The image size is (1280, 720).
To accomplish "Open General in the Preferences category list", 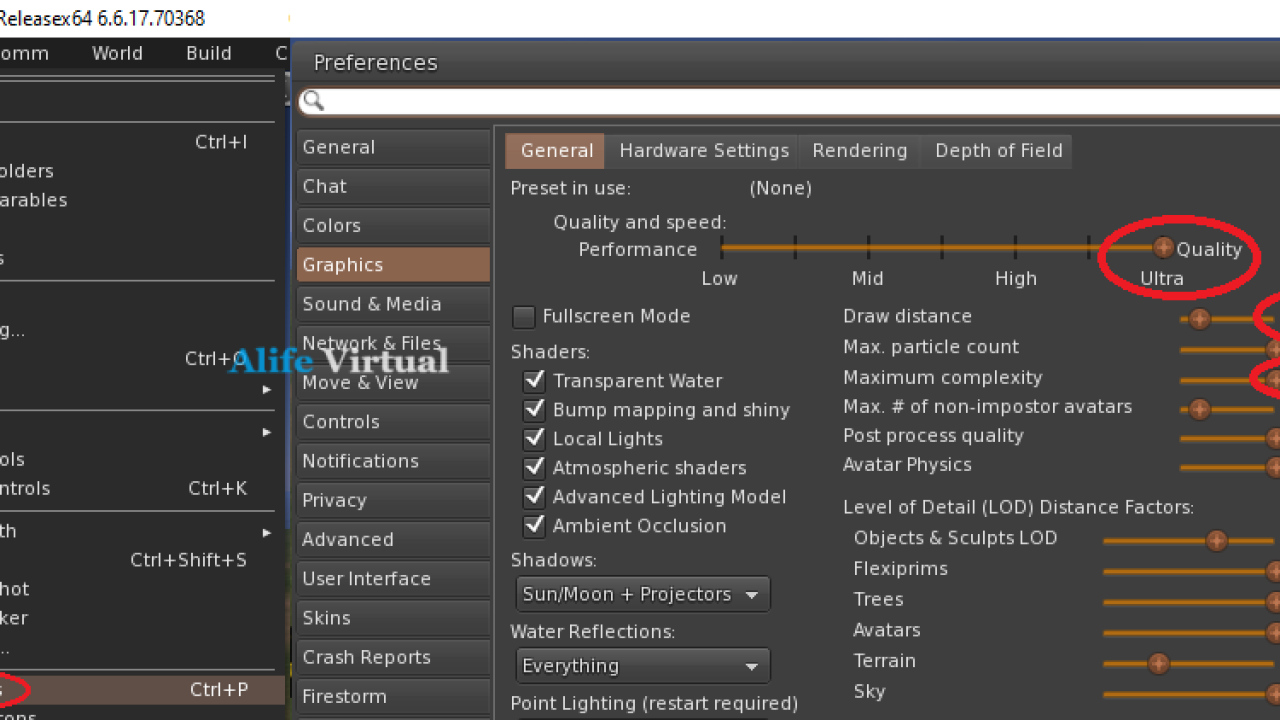I will pos(393,147).
